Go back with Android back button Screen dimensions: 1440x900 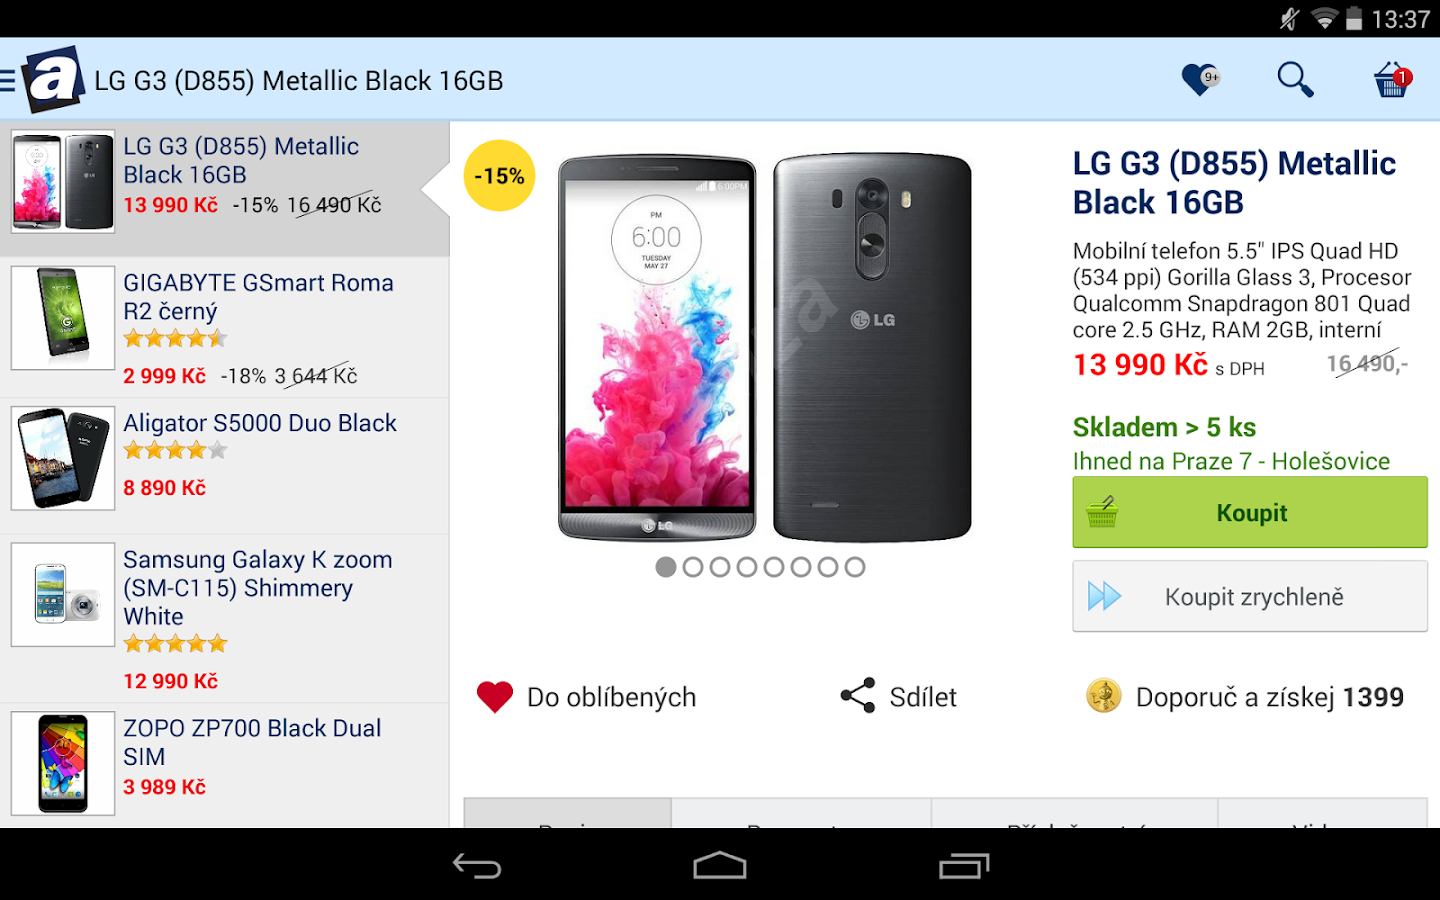coord(477,866)
